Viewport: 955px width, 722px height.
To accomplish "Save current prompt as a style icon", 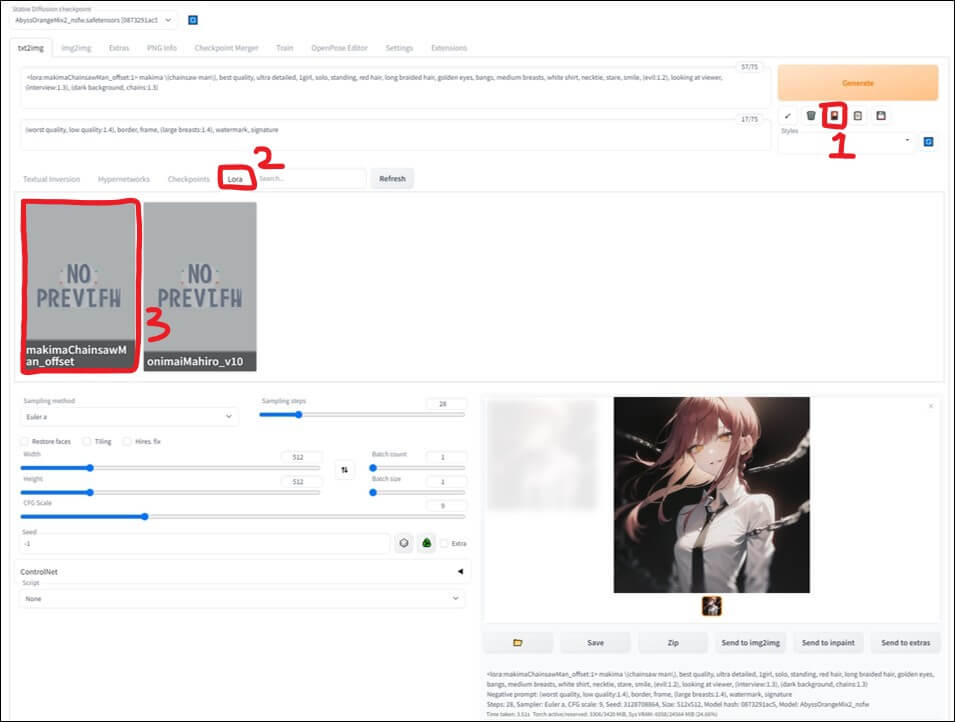I will (x=882, y=115).
